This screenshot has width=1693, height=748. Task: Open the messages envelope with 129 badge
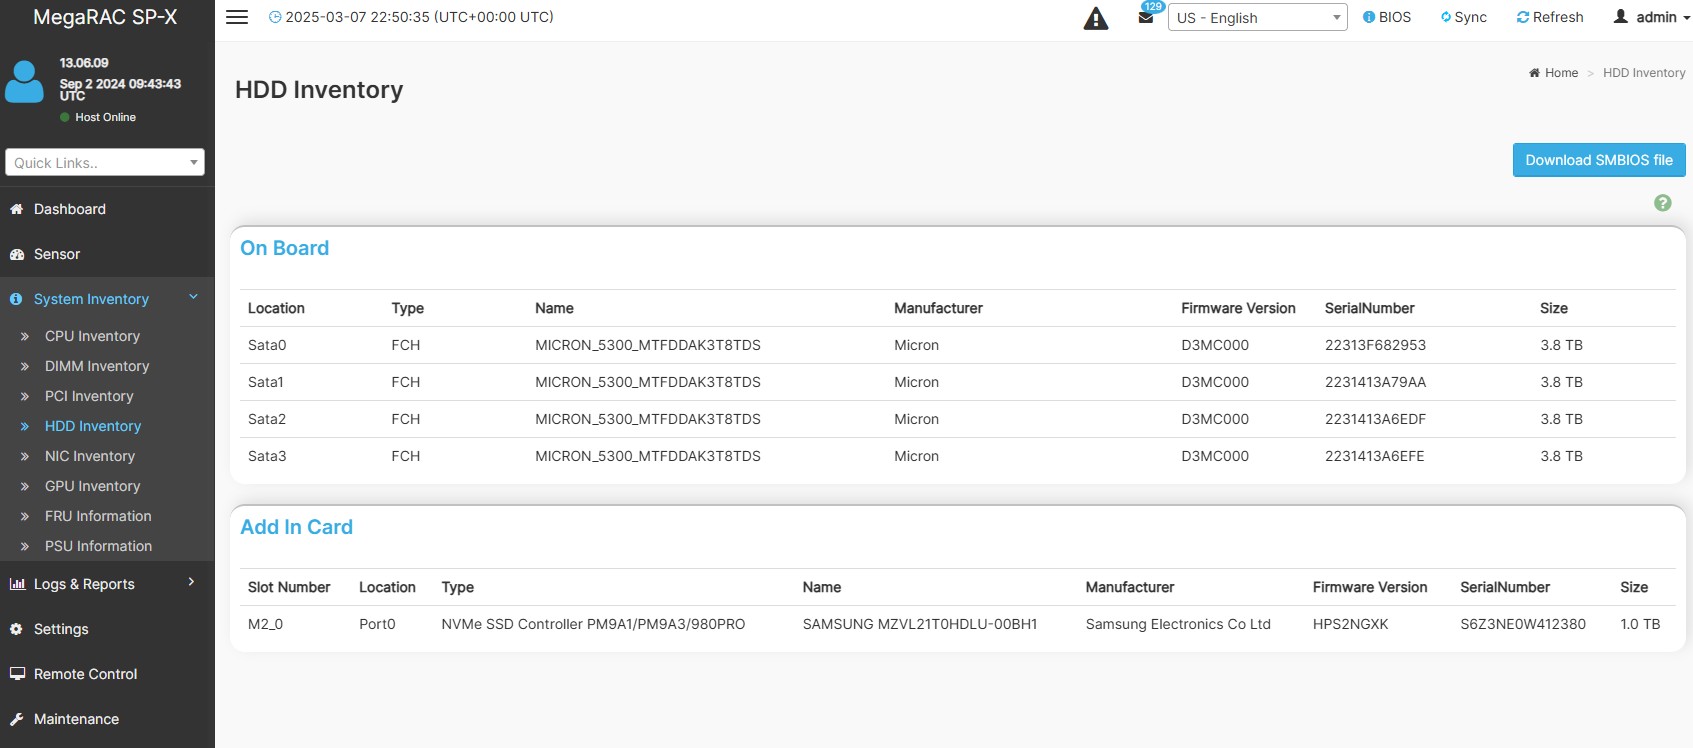click(1146, 17)
